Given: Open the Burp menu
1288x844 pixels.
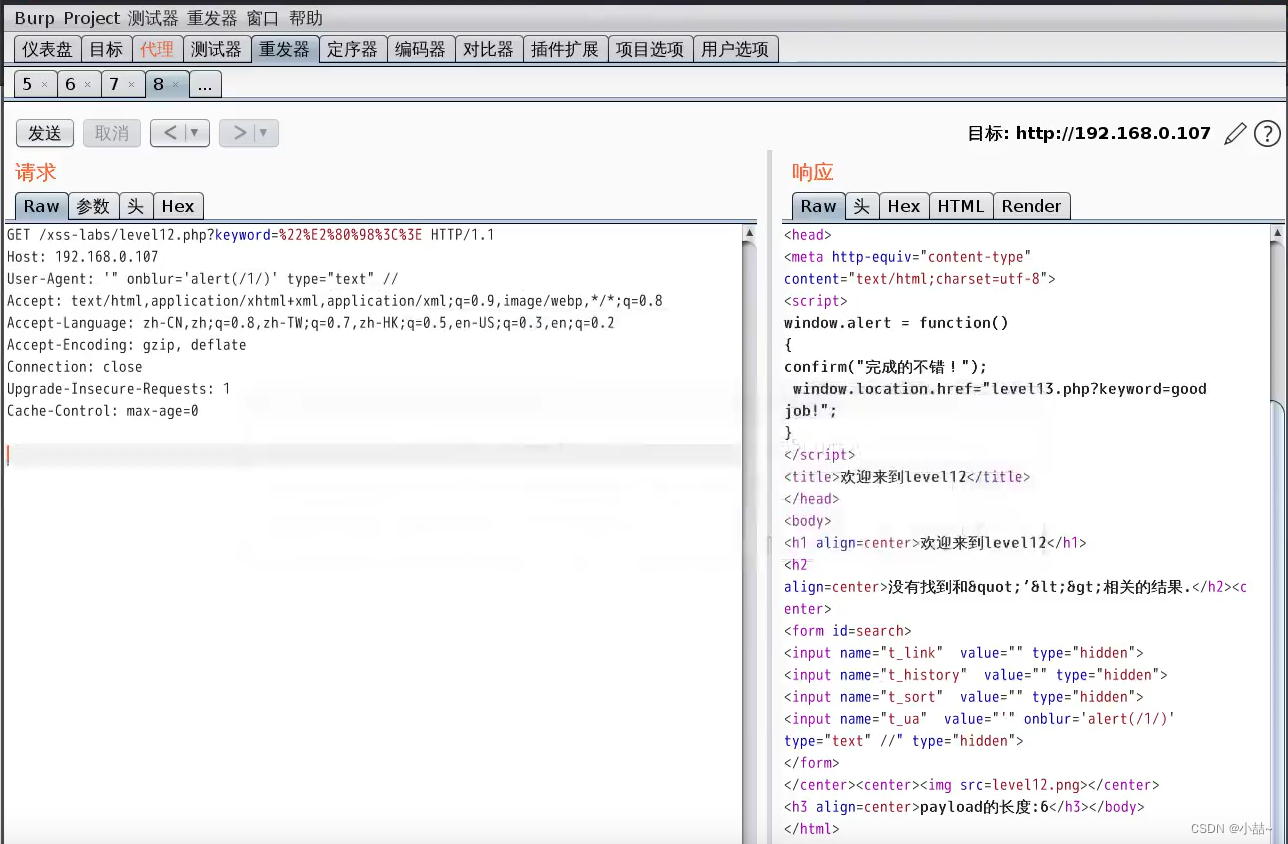Looking at the screenshot, I should 34,18.
